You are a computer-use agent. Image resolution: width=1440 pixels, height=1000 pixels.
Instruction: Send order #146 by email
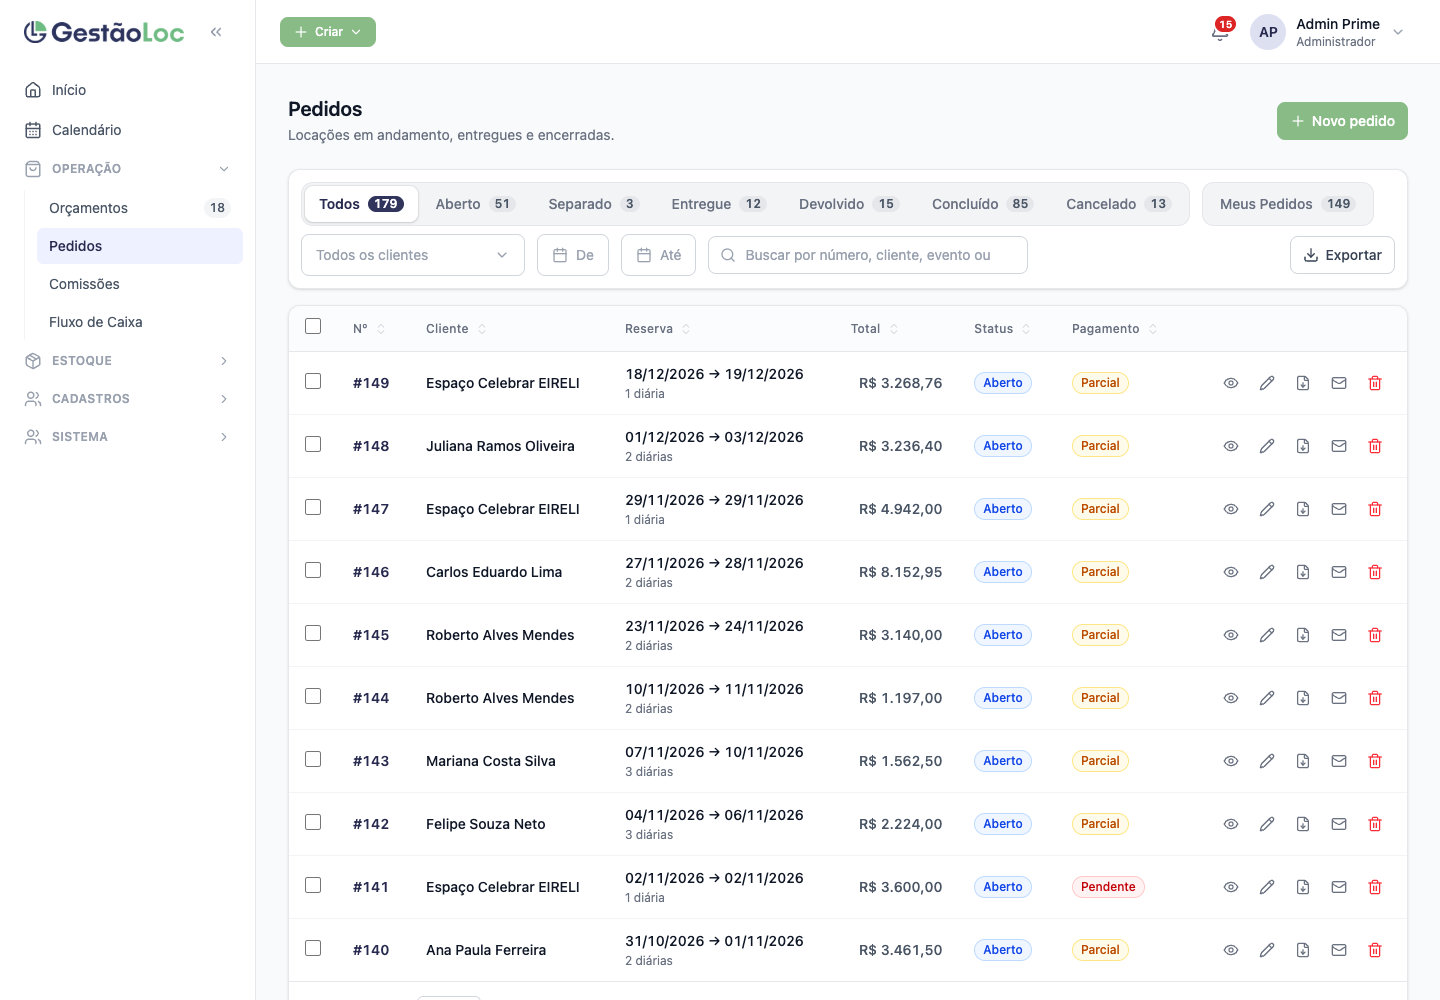coord(1339,572)
